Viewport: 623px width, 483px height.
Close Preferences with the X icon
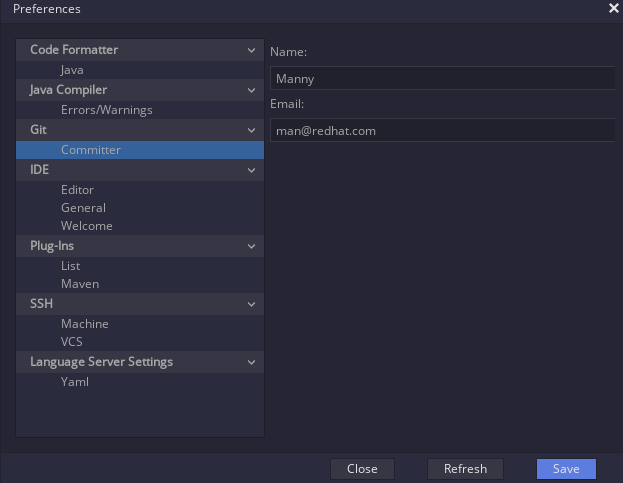613,8
